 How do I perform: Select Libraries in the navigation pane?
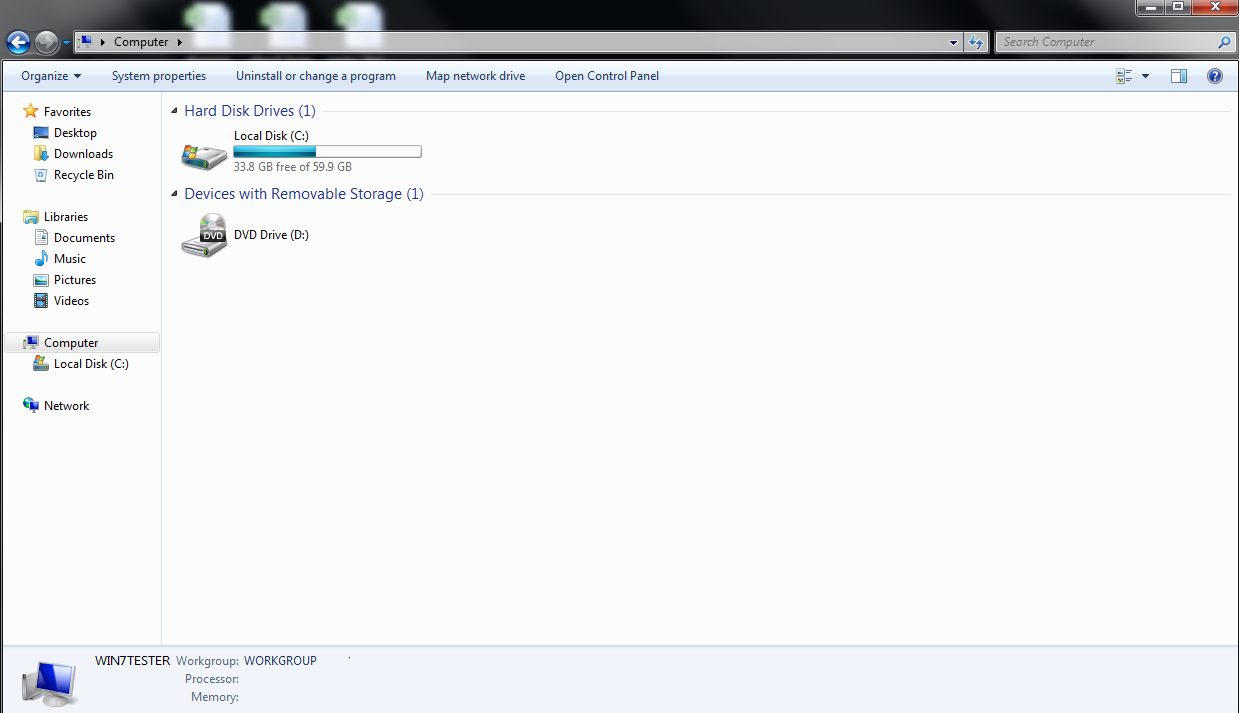66,217
